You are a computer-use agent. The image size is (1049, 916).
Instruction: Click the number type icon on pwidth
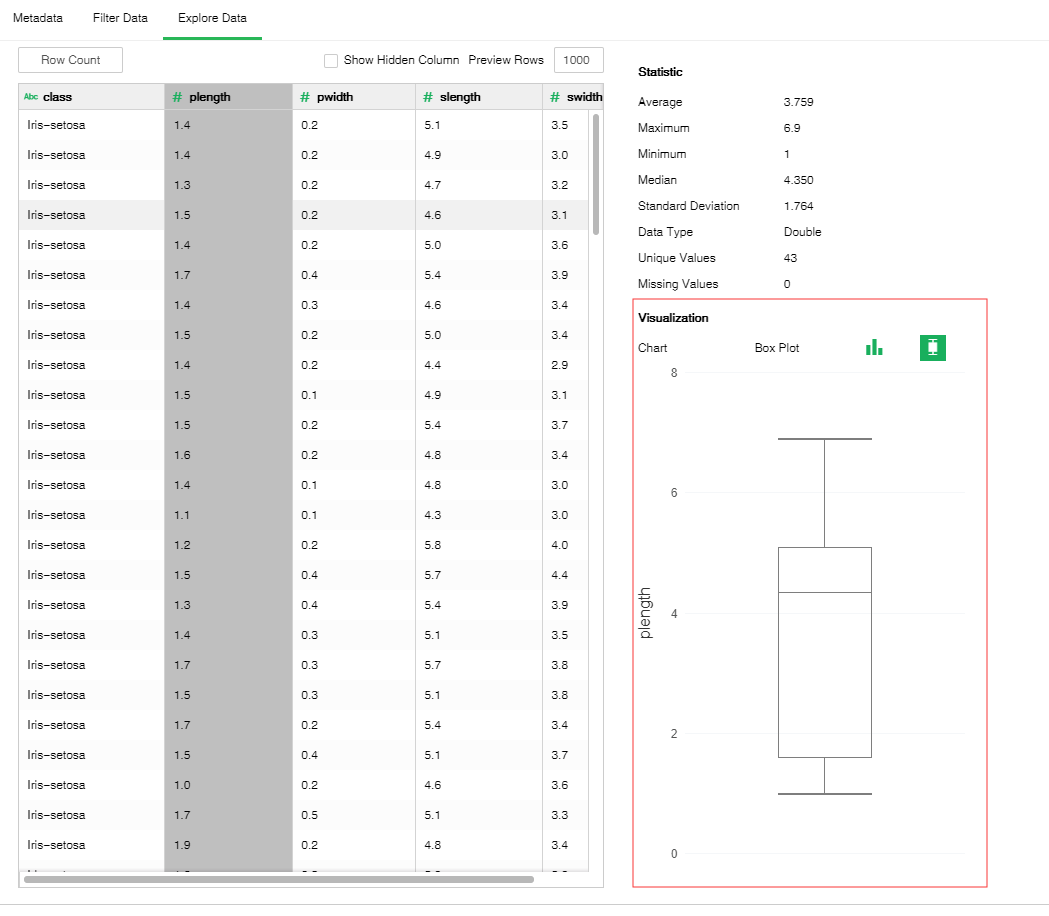pyautogui.click(x=305, y=97)
